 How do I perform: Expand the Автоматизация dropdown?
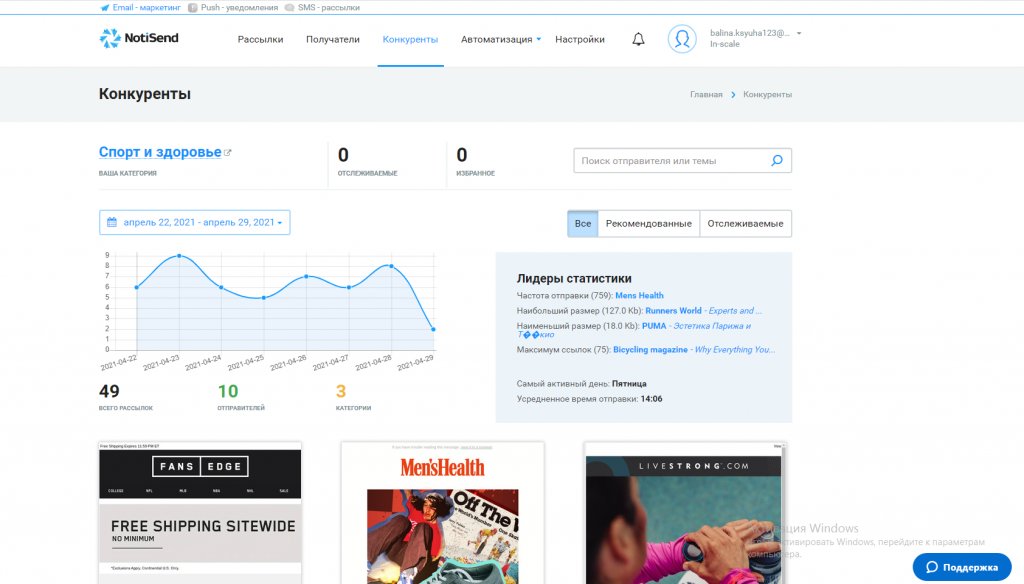(497, 39)
